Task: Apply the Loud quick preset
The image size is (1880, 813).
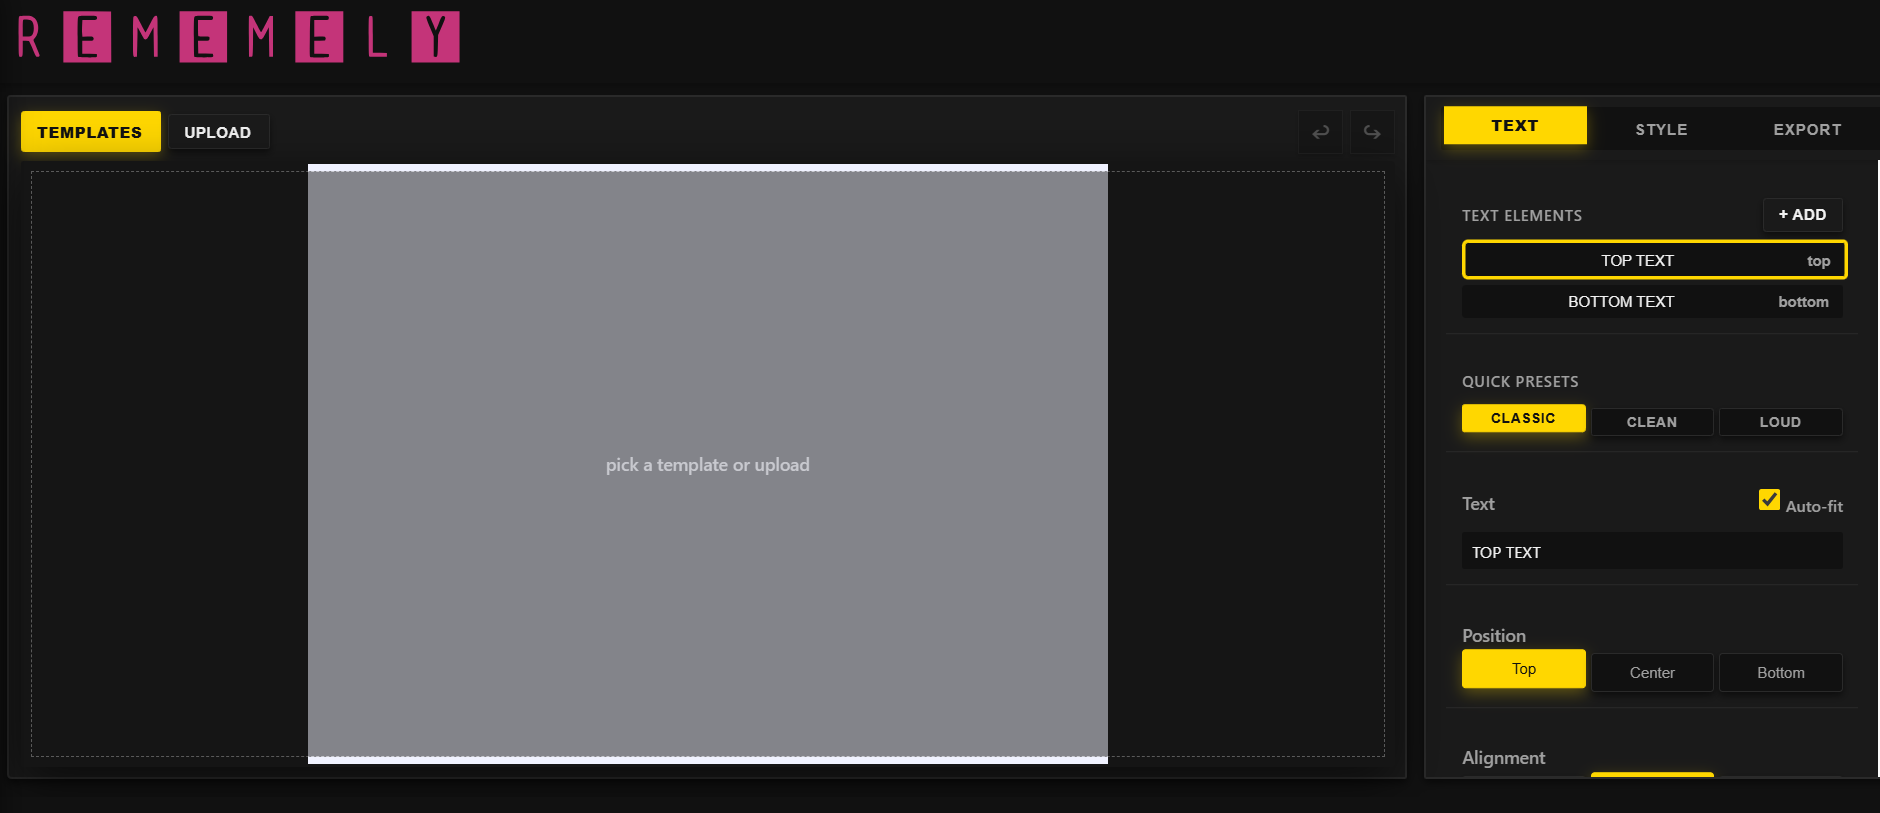Action: 1780,422
